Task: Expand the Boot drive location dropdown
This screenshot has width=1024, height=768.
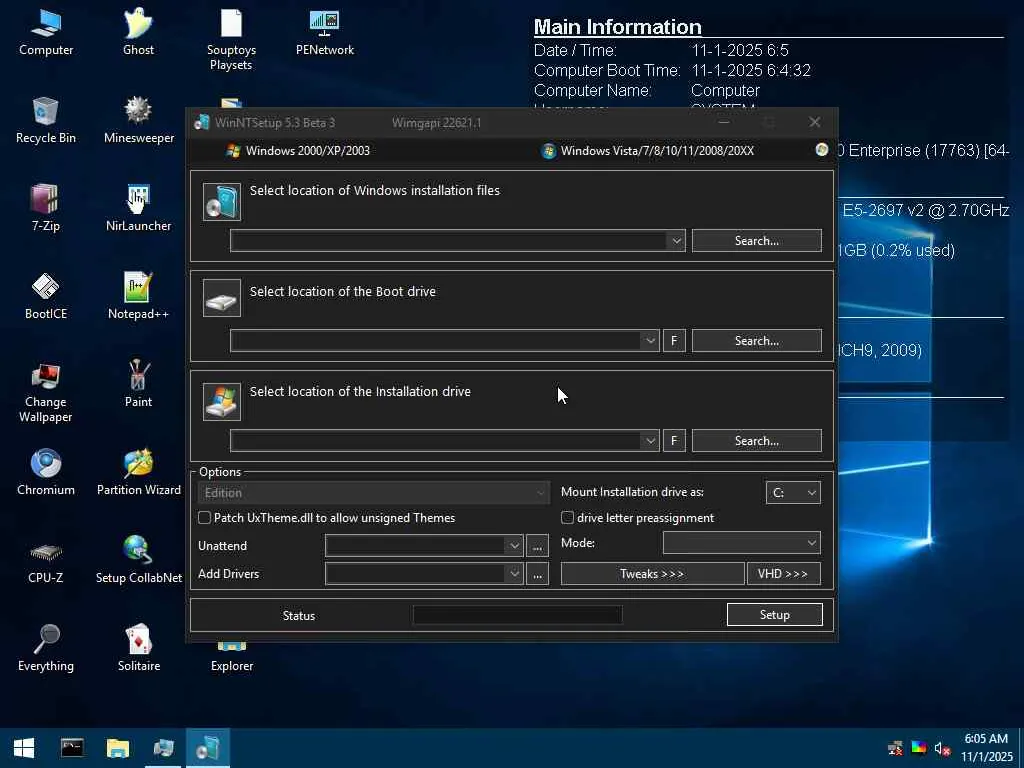Action: pyautogui.click(x=650, y=341)
